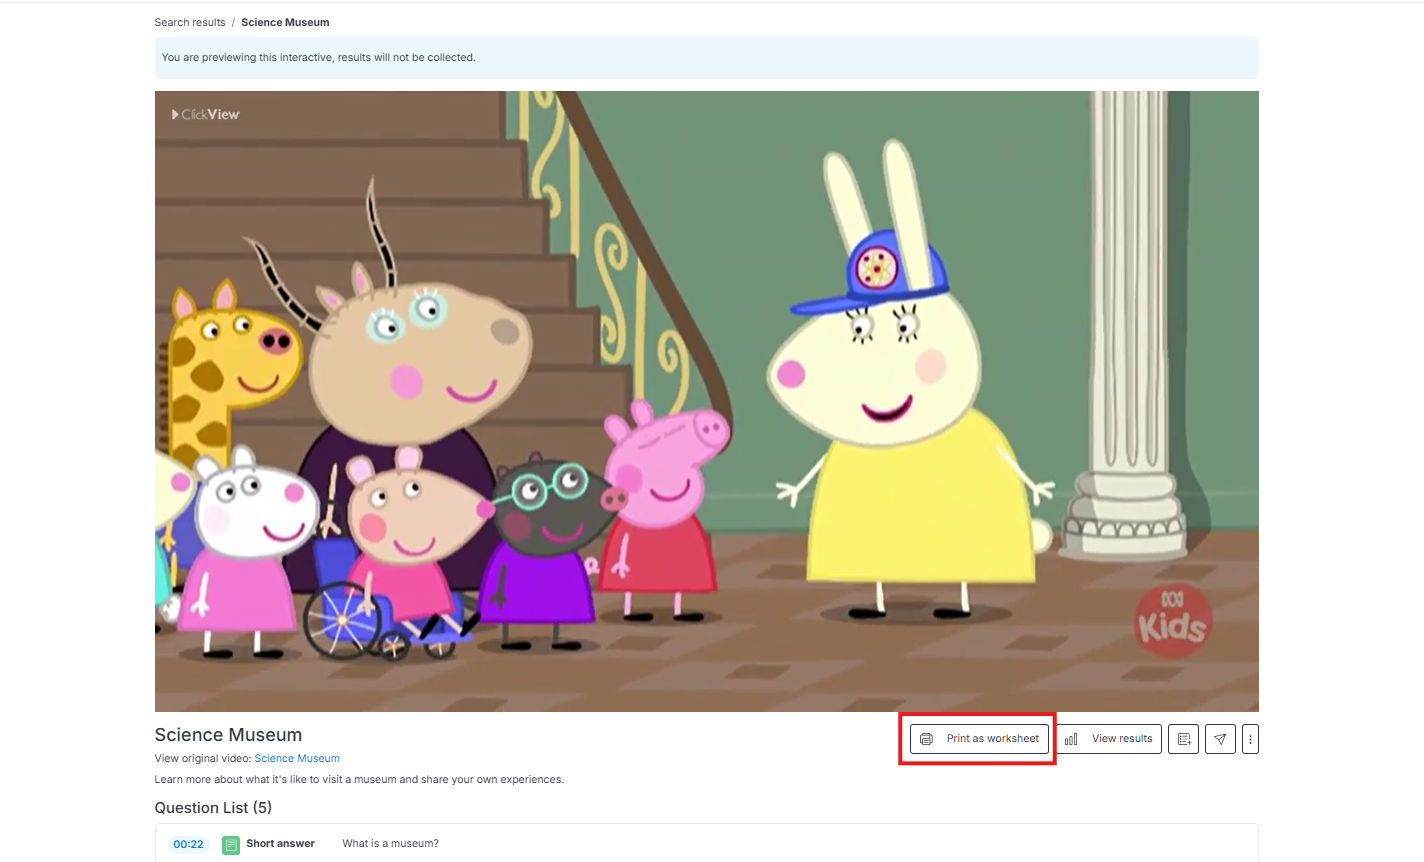Go back to Search results breadcrumb
Viewport: 1424px width, 862px height.
tap(190, 22)
